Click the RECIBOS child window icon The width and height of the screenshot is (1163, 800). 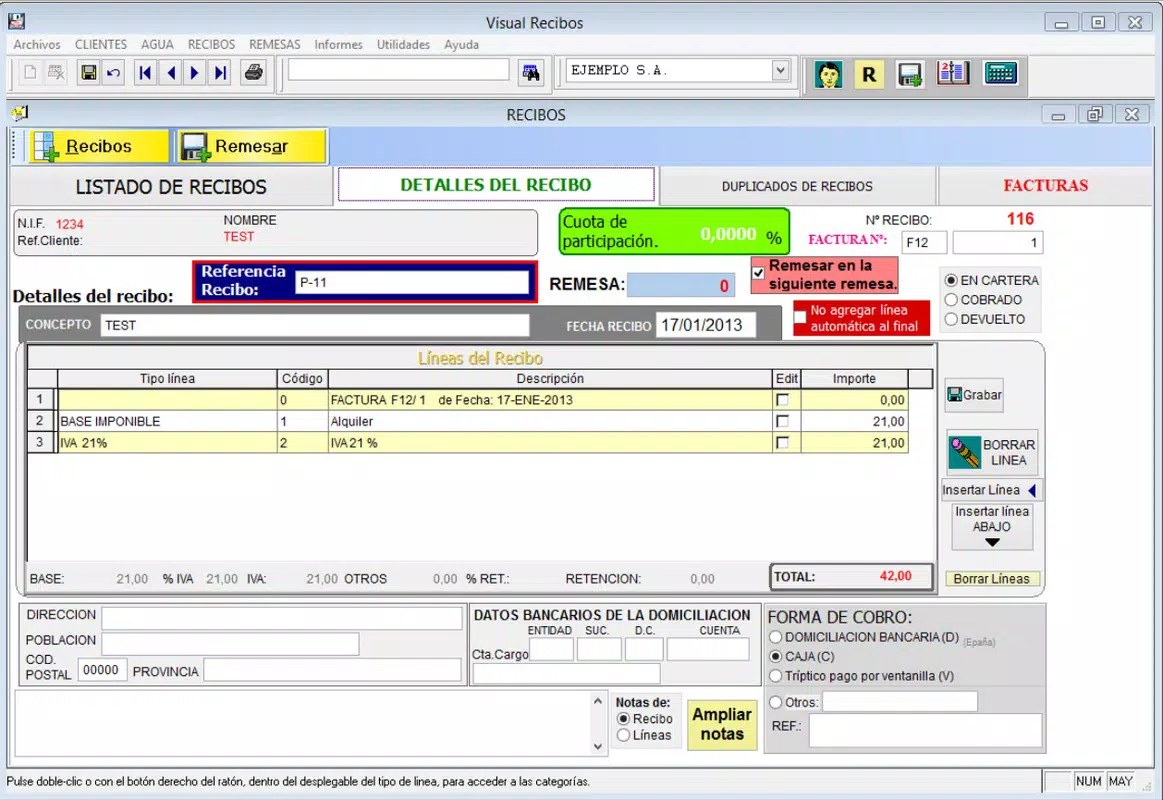(x=19, y=113)
